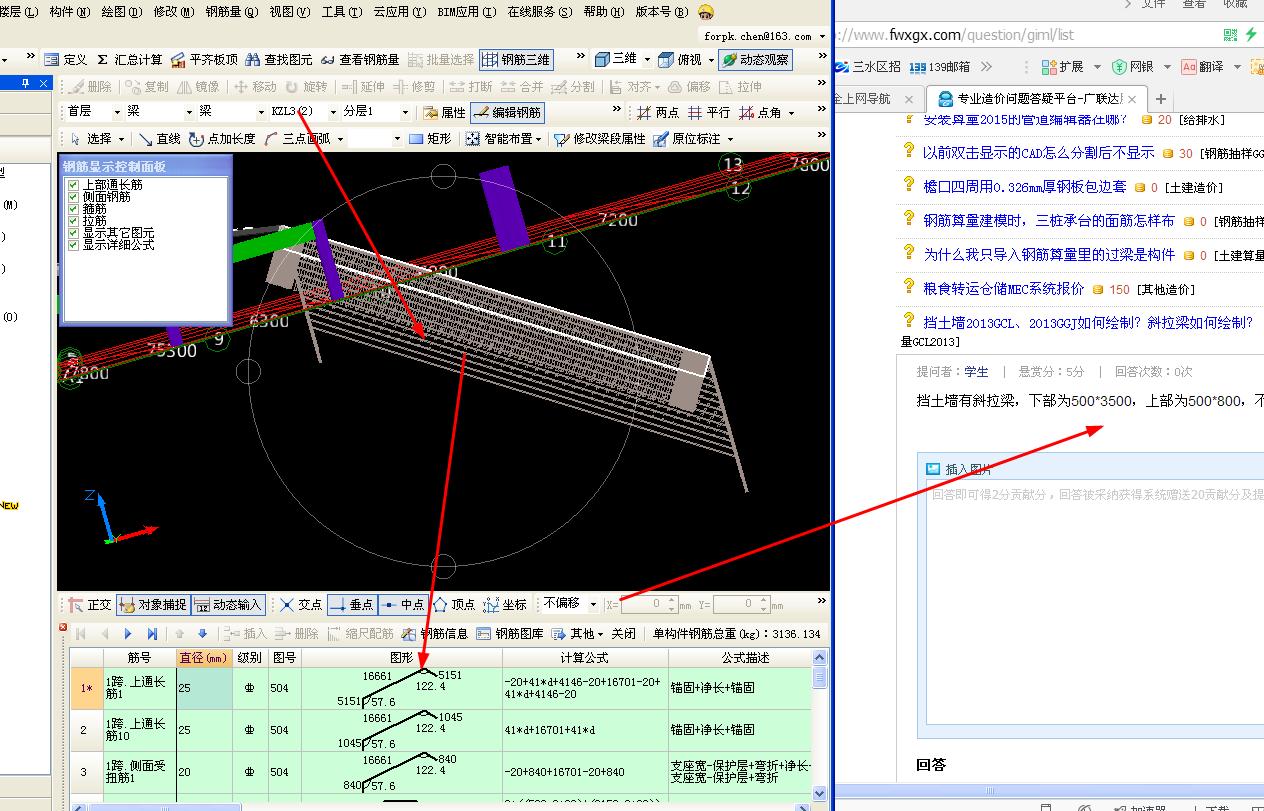Open the 云应用(Y) menu
Viewport: 1264px width, 811px height.
(x=400, y=11)
